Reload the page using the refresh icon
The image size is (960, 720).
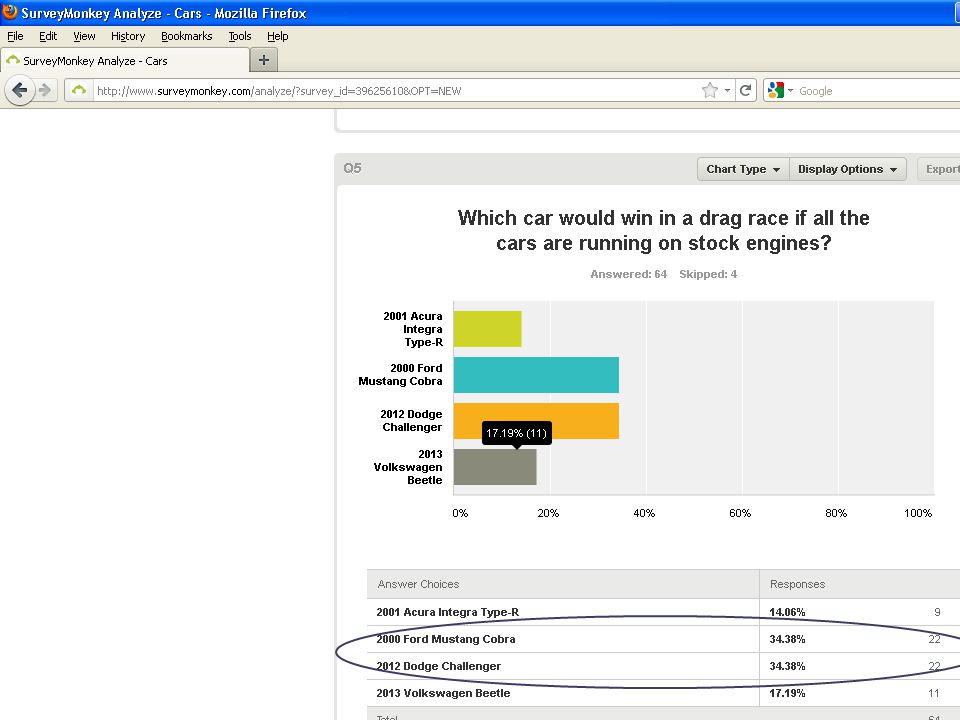coord(745,91)
